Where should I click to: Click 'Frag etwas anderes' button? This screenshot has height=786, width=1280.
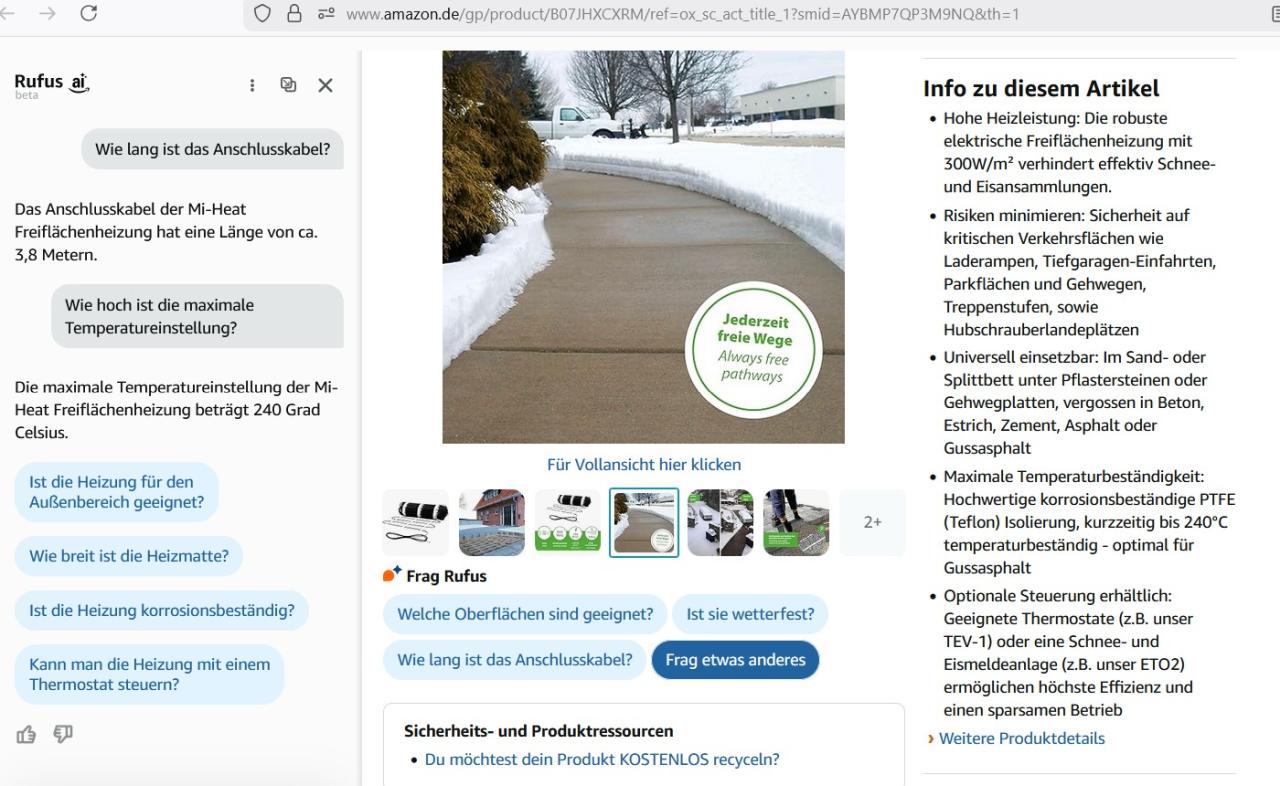point(735,660)
